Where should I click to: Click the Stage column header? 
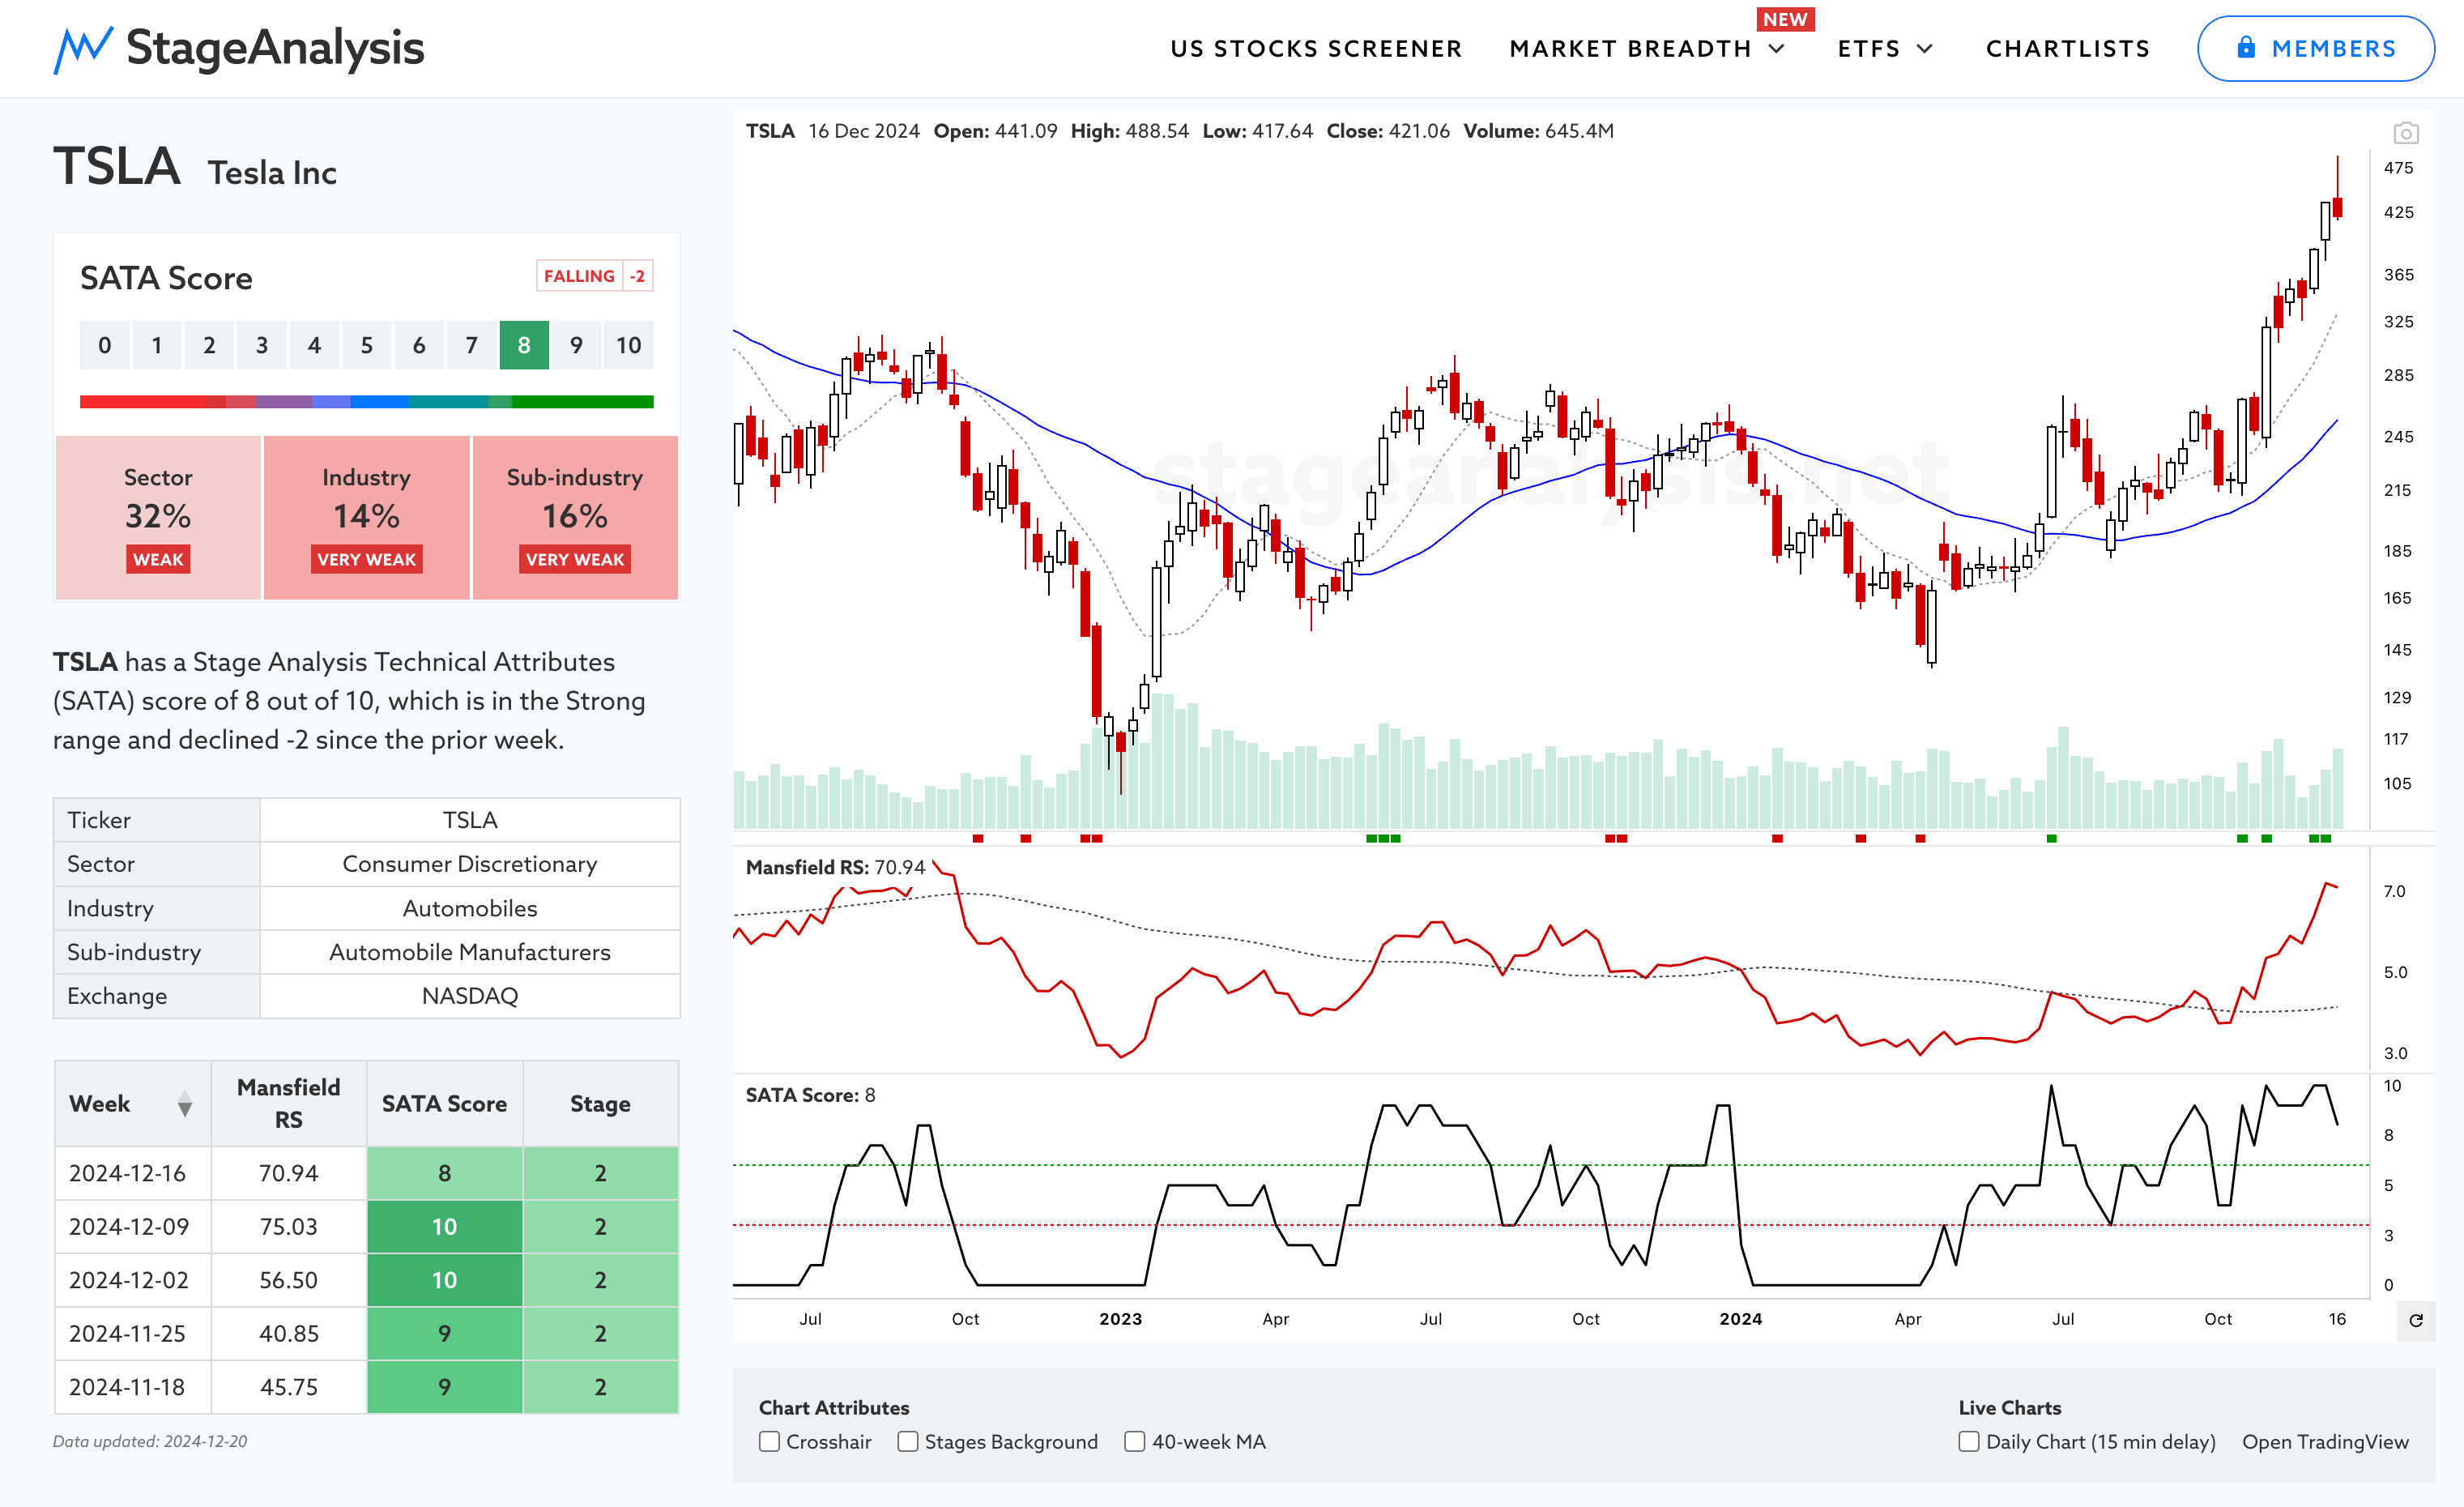pyautogui.click(x=600, y=1103)
